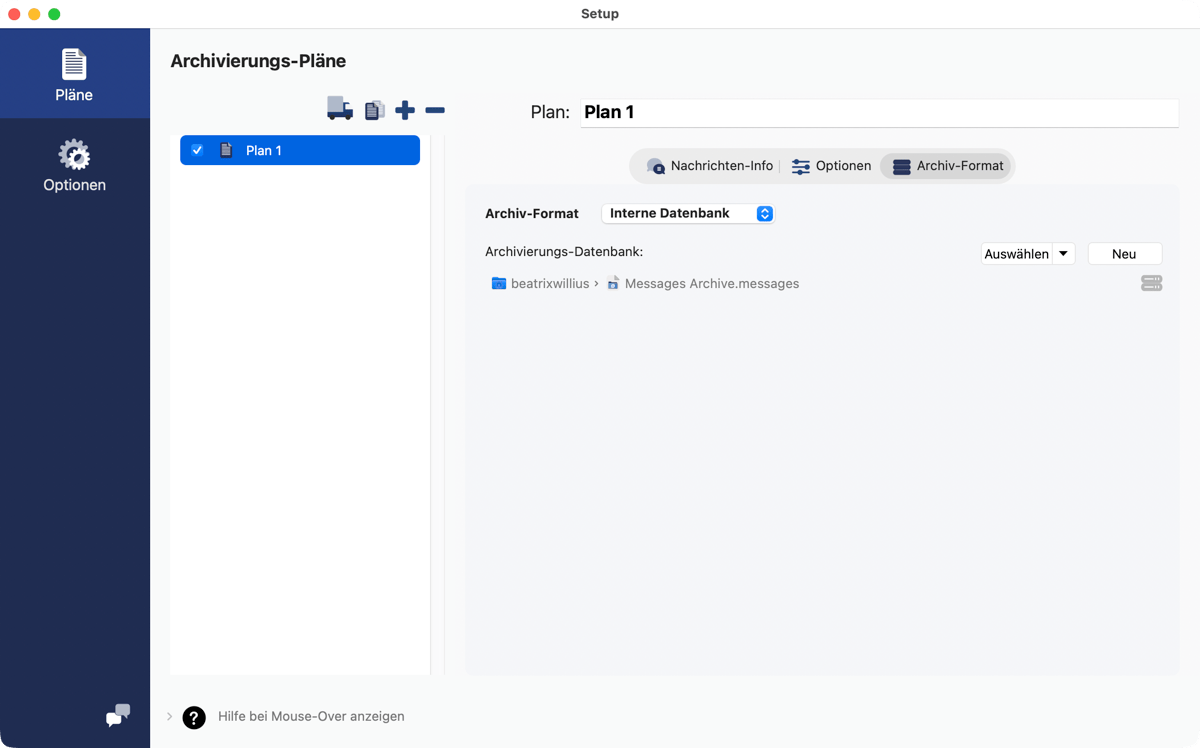Switch to the Optionen tab
1200x748 pixels.
click(831, 166)
